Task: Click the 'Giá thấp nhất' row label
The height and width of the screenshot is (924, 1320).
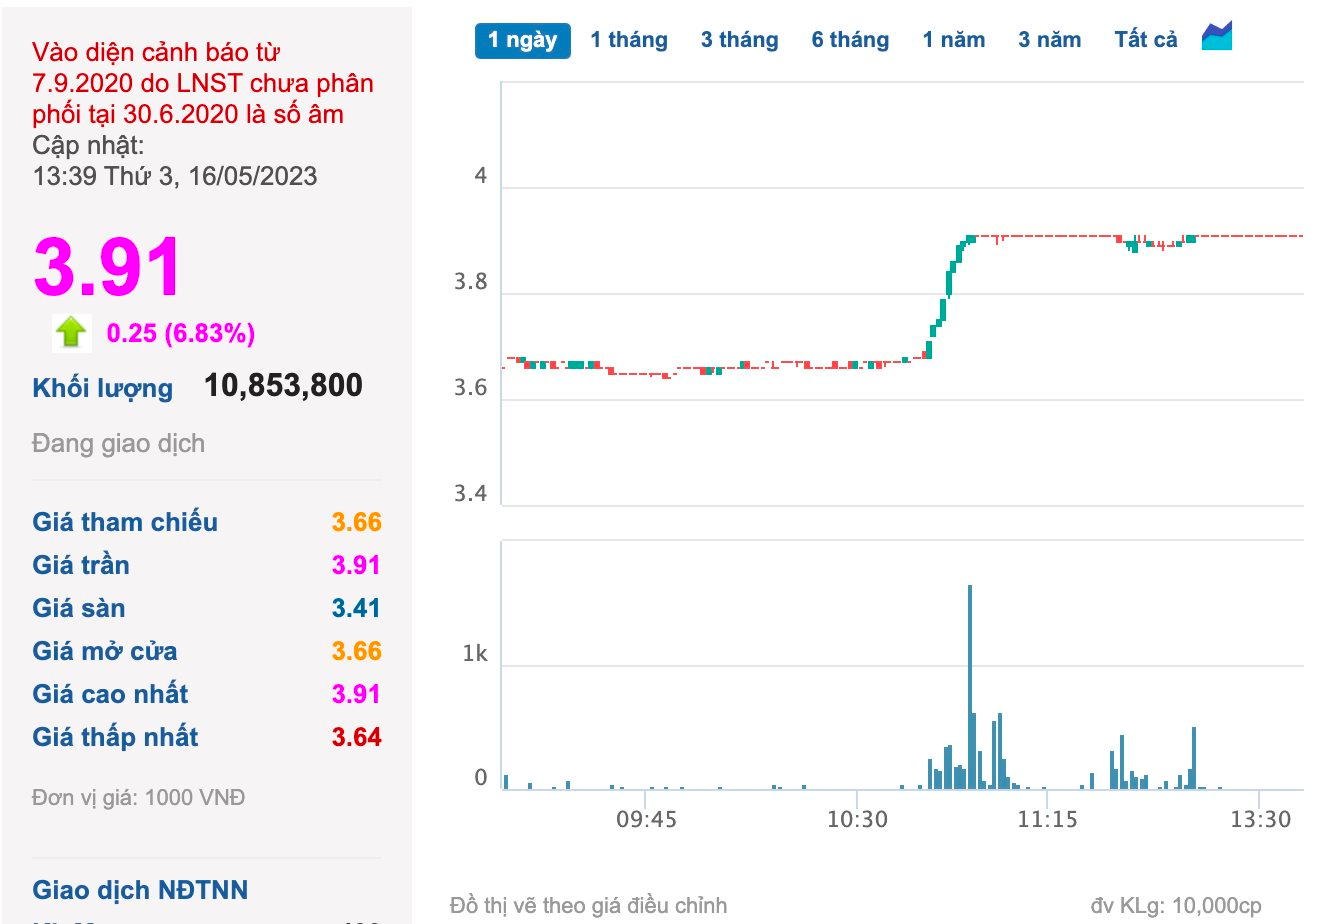Action: 115,737
